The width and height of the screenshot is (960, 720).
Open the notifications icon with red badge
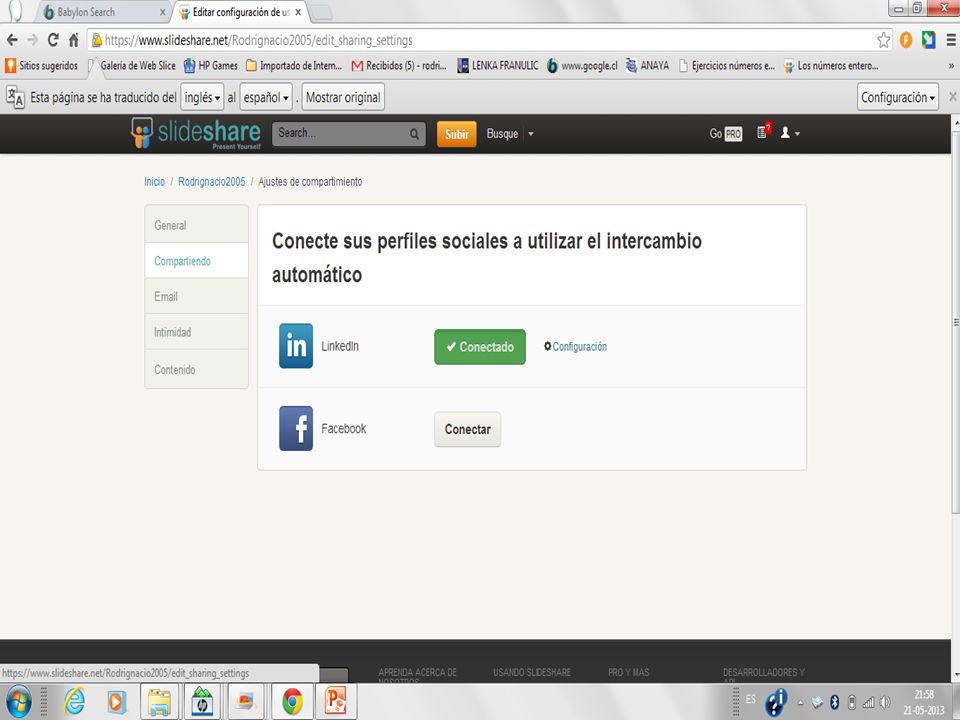[763, 132]
